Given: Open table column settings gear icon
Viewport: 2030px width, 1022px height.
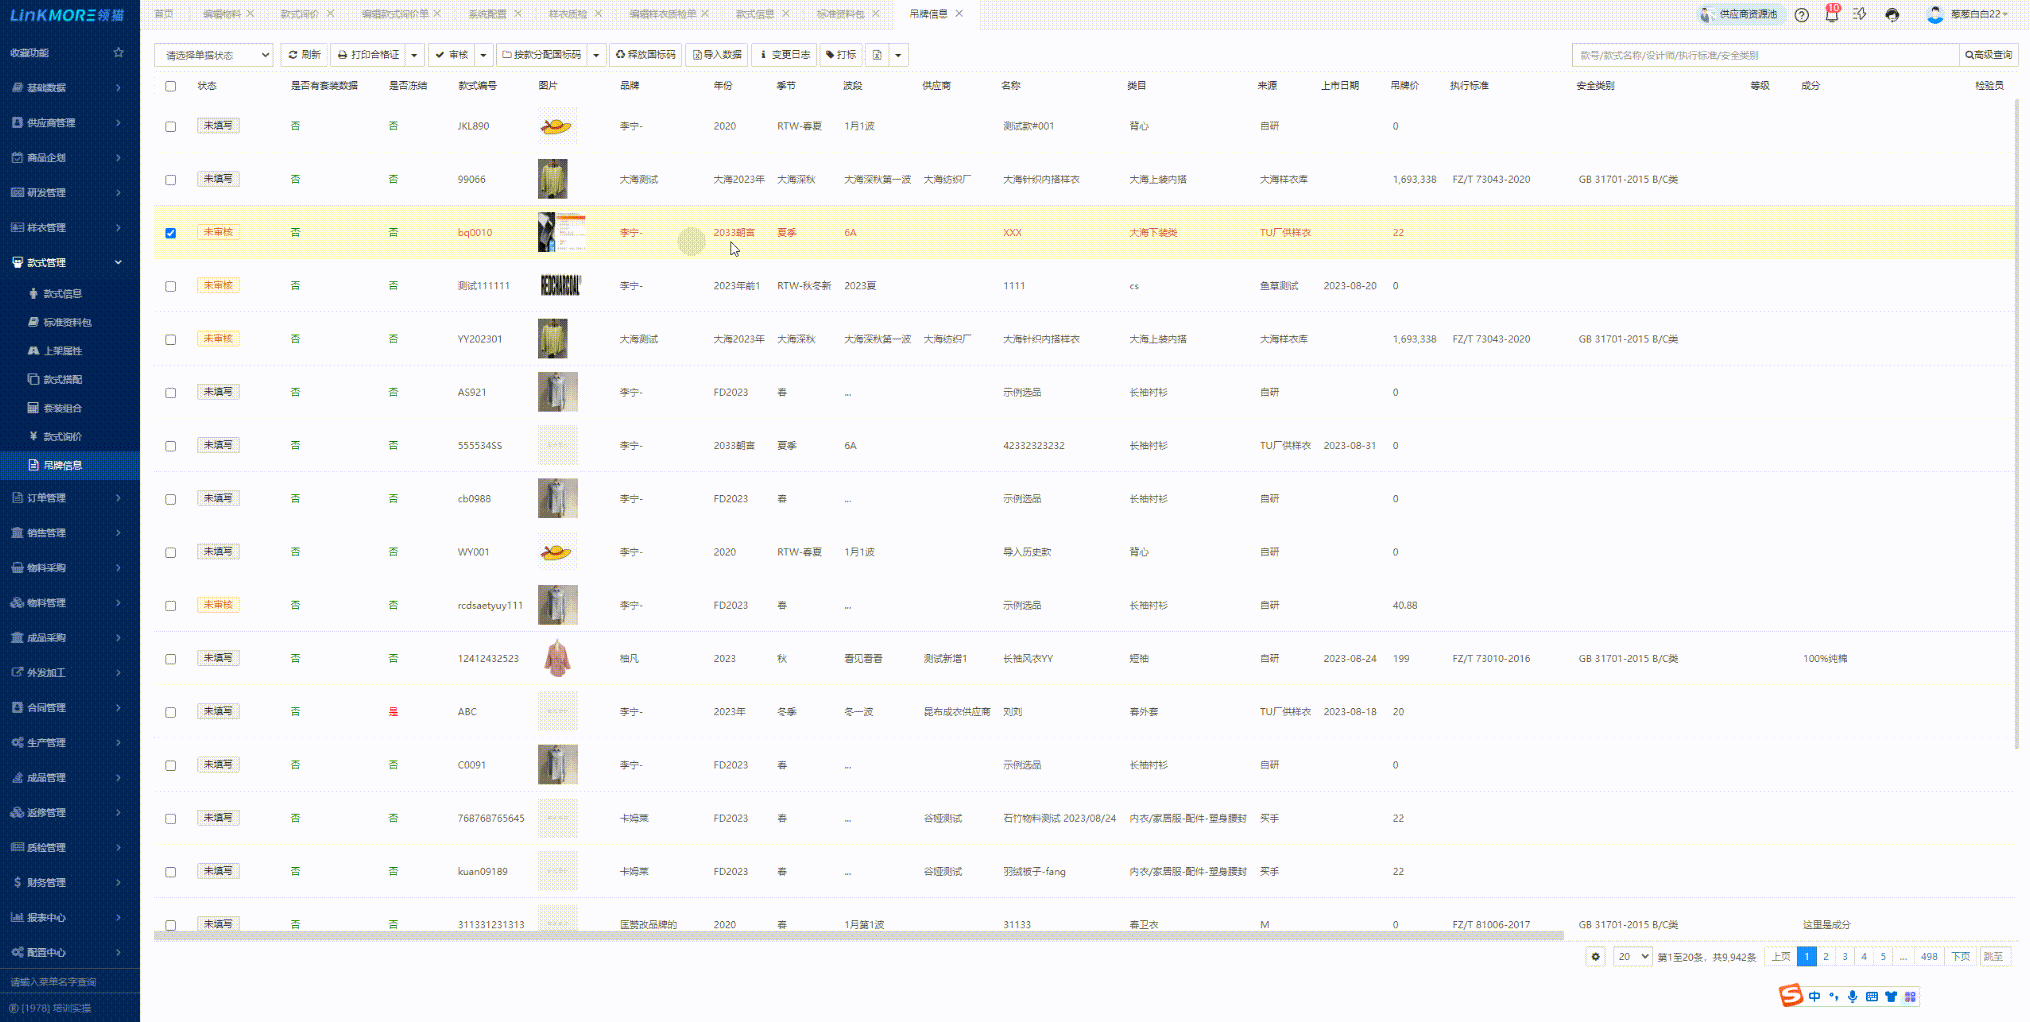Looking at the screenshot, I should coord(1595,957).
